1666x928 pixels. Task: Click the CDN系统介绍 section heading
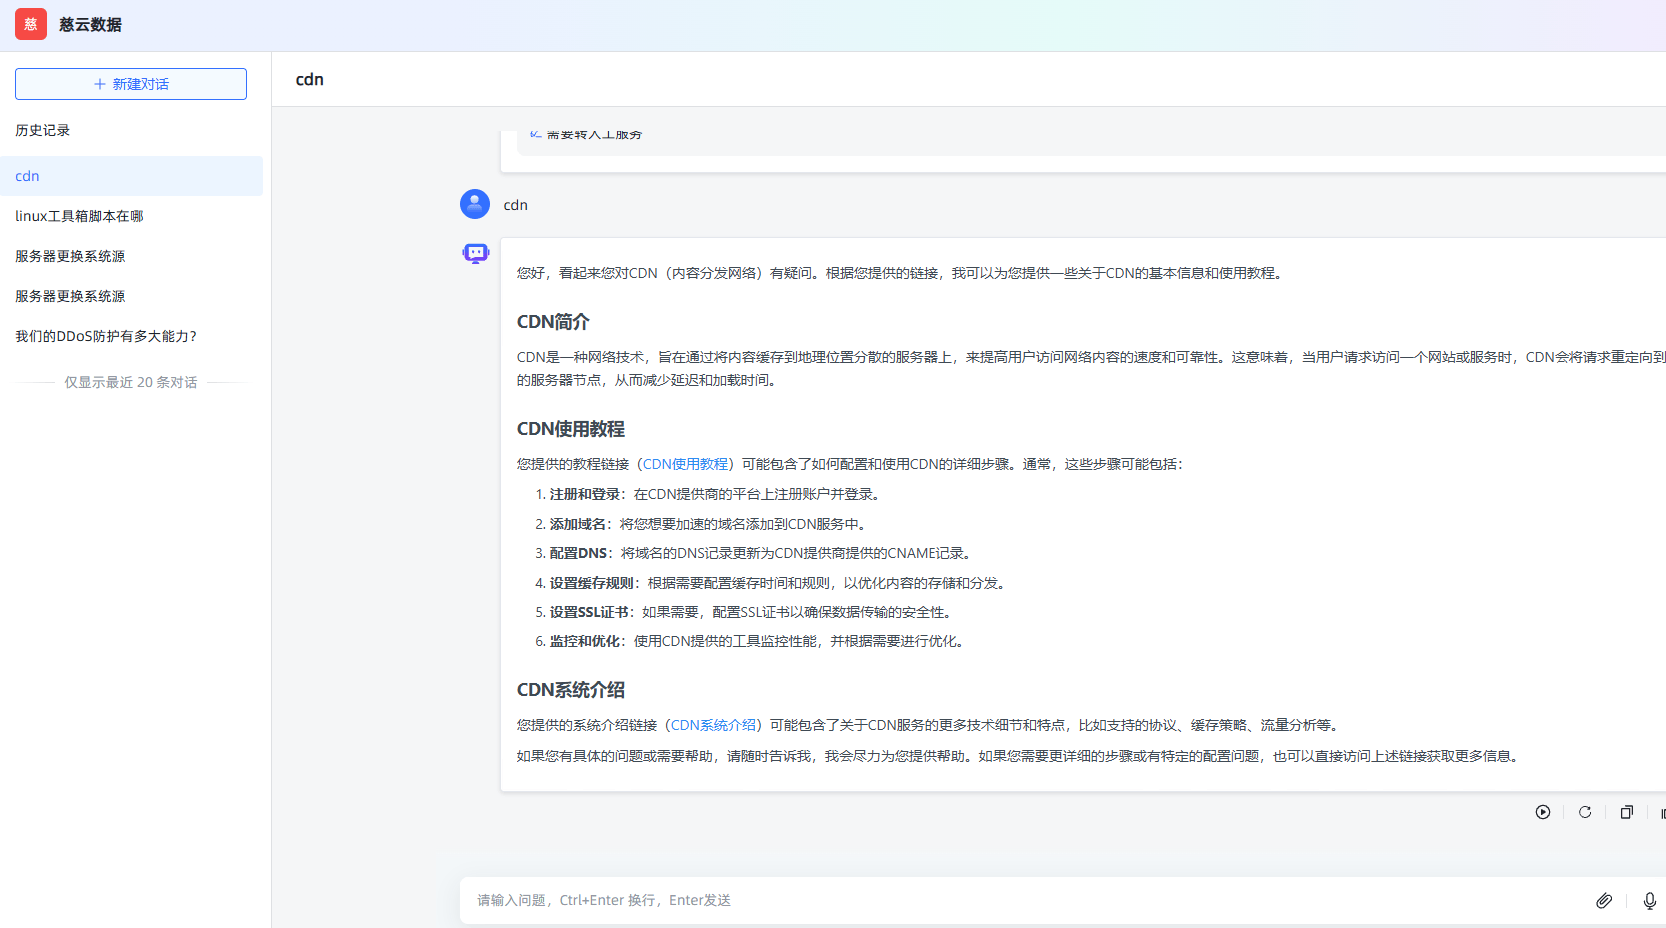point(571,690)
